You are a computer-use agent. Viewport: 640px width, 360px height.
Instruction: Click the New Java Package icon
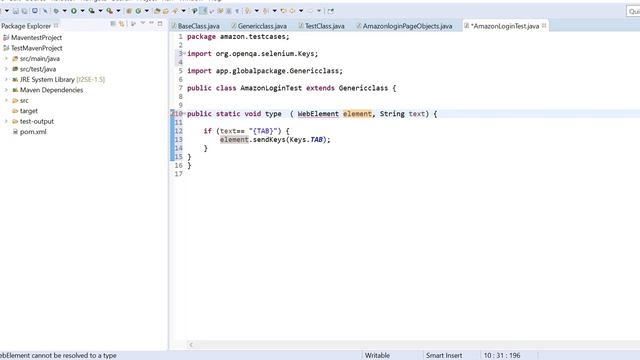click(x=129, y=11)
